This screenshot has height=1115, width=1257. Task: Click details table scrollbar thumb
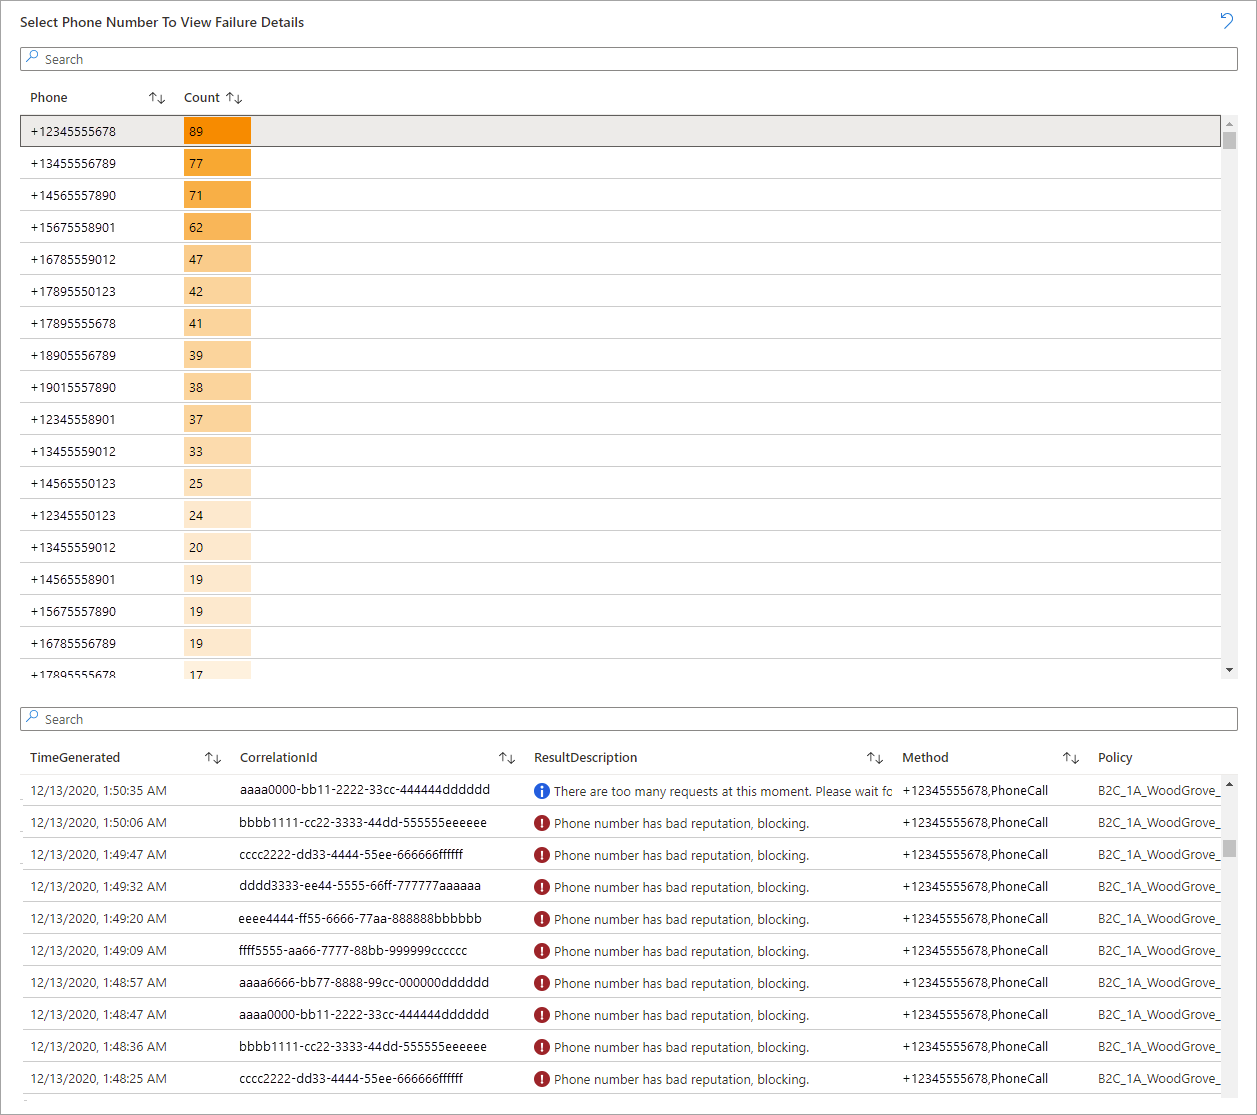point(1229,848)
